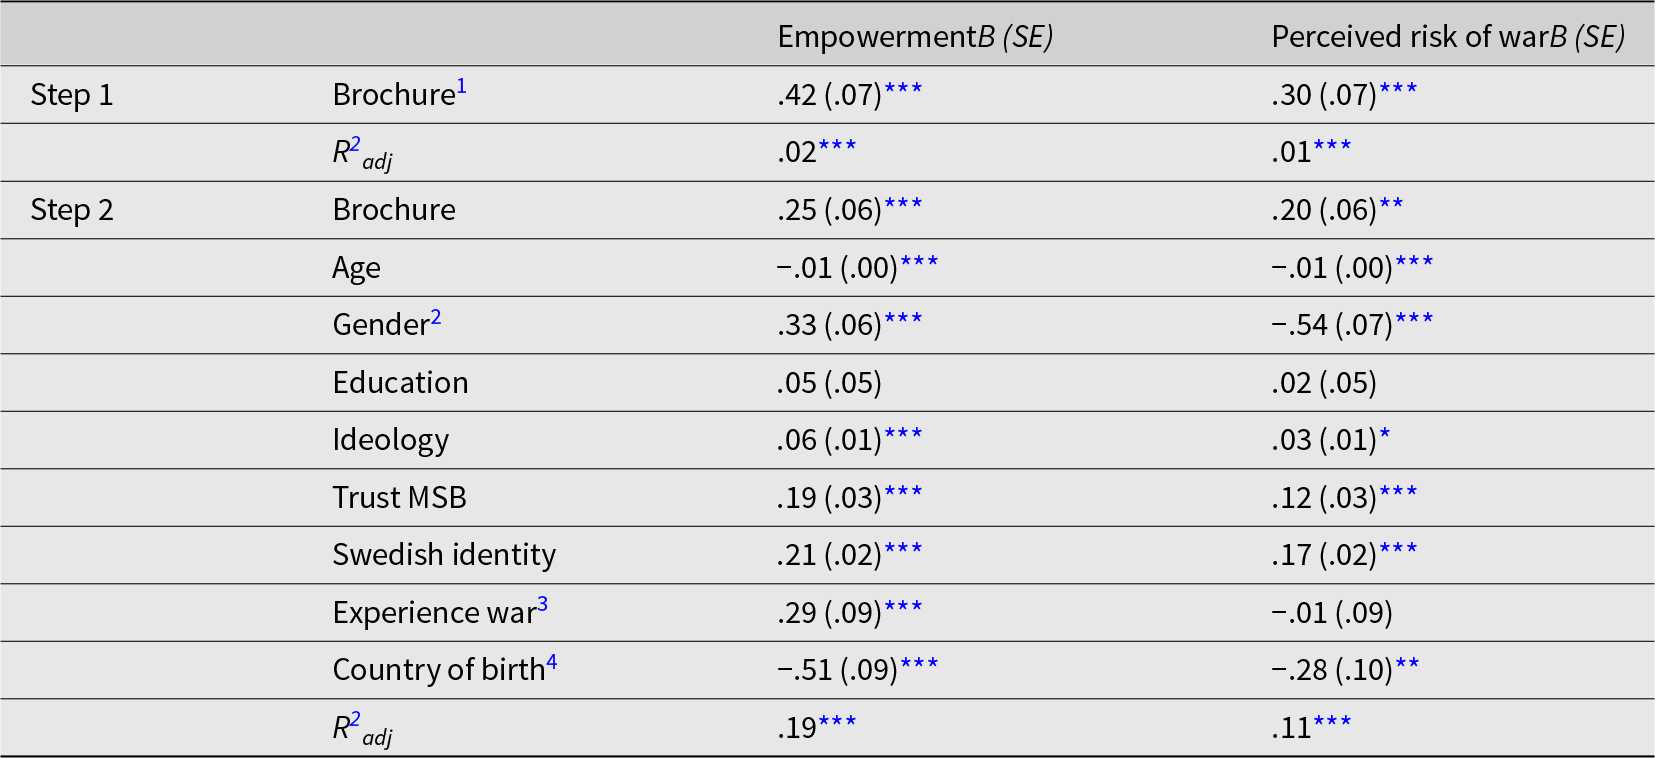Image resolution: width=1655 pixels, height=758 pixels.
Task: Click the asterisks after .42 (.07)
Action: (903, 90)
